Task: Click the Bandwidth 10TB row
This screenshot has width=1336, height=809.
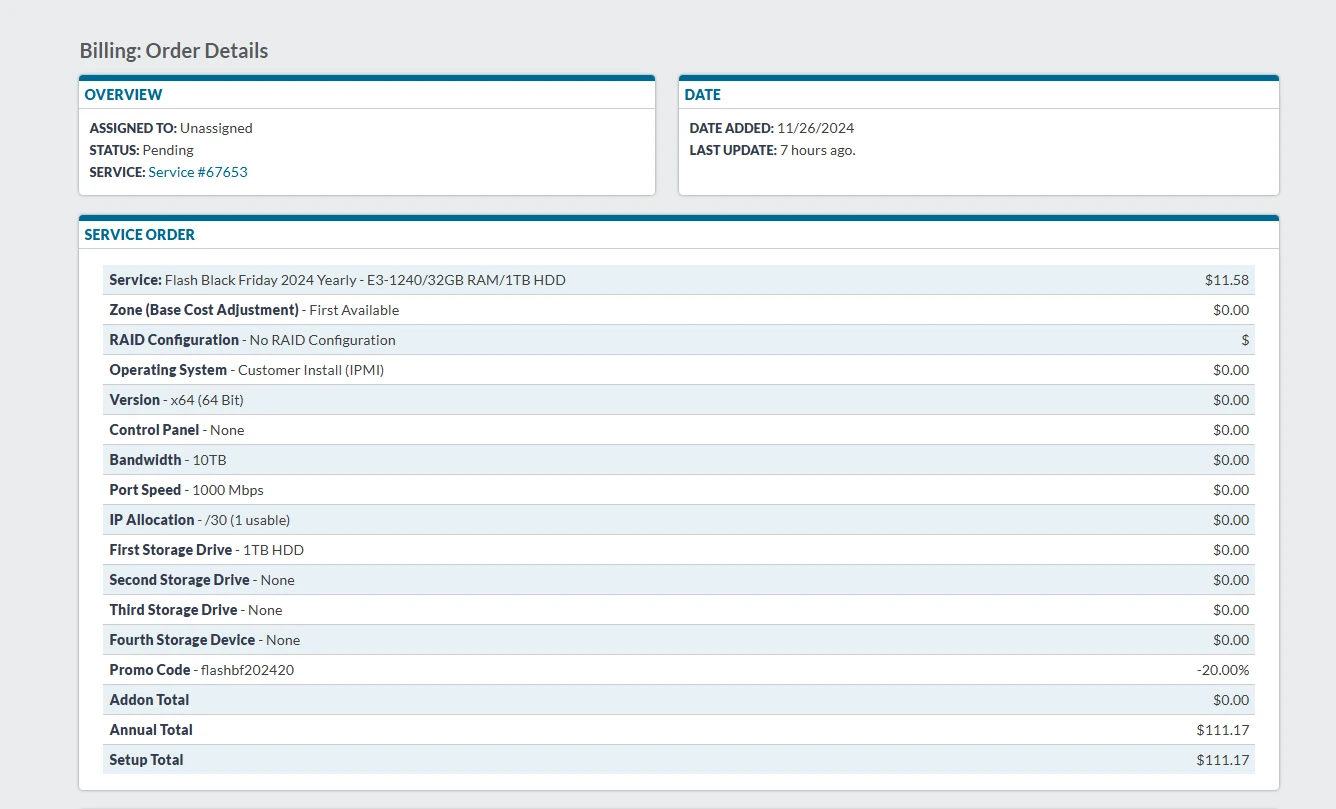Action: point(174,460)
